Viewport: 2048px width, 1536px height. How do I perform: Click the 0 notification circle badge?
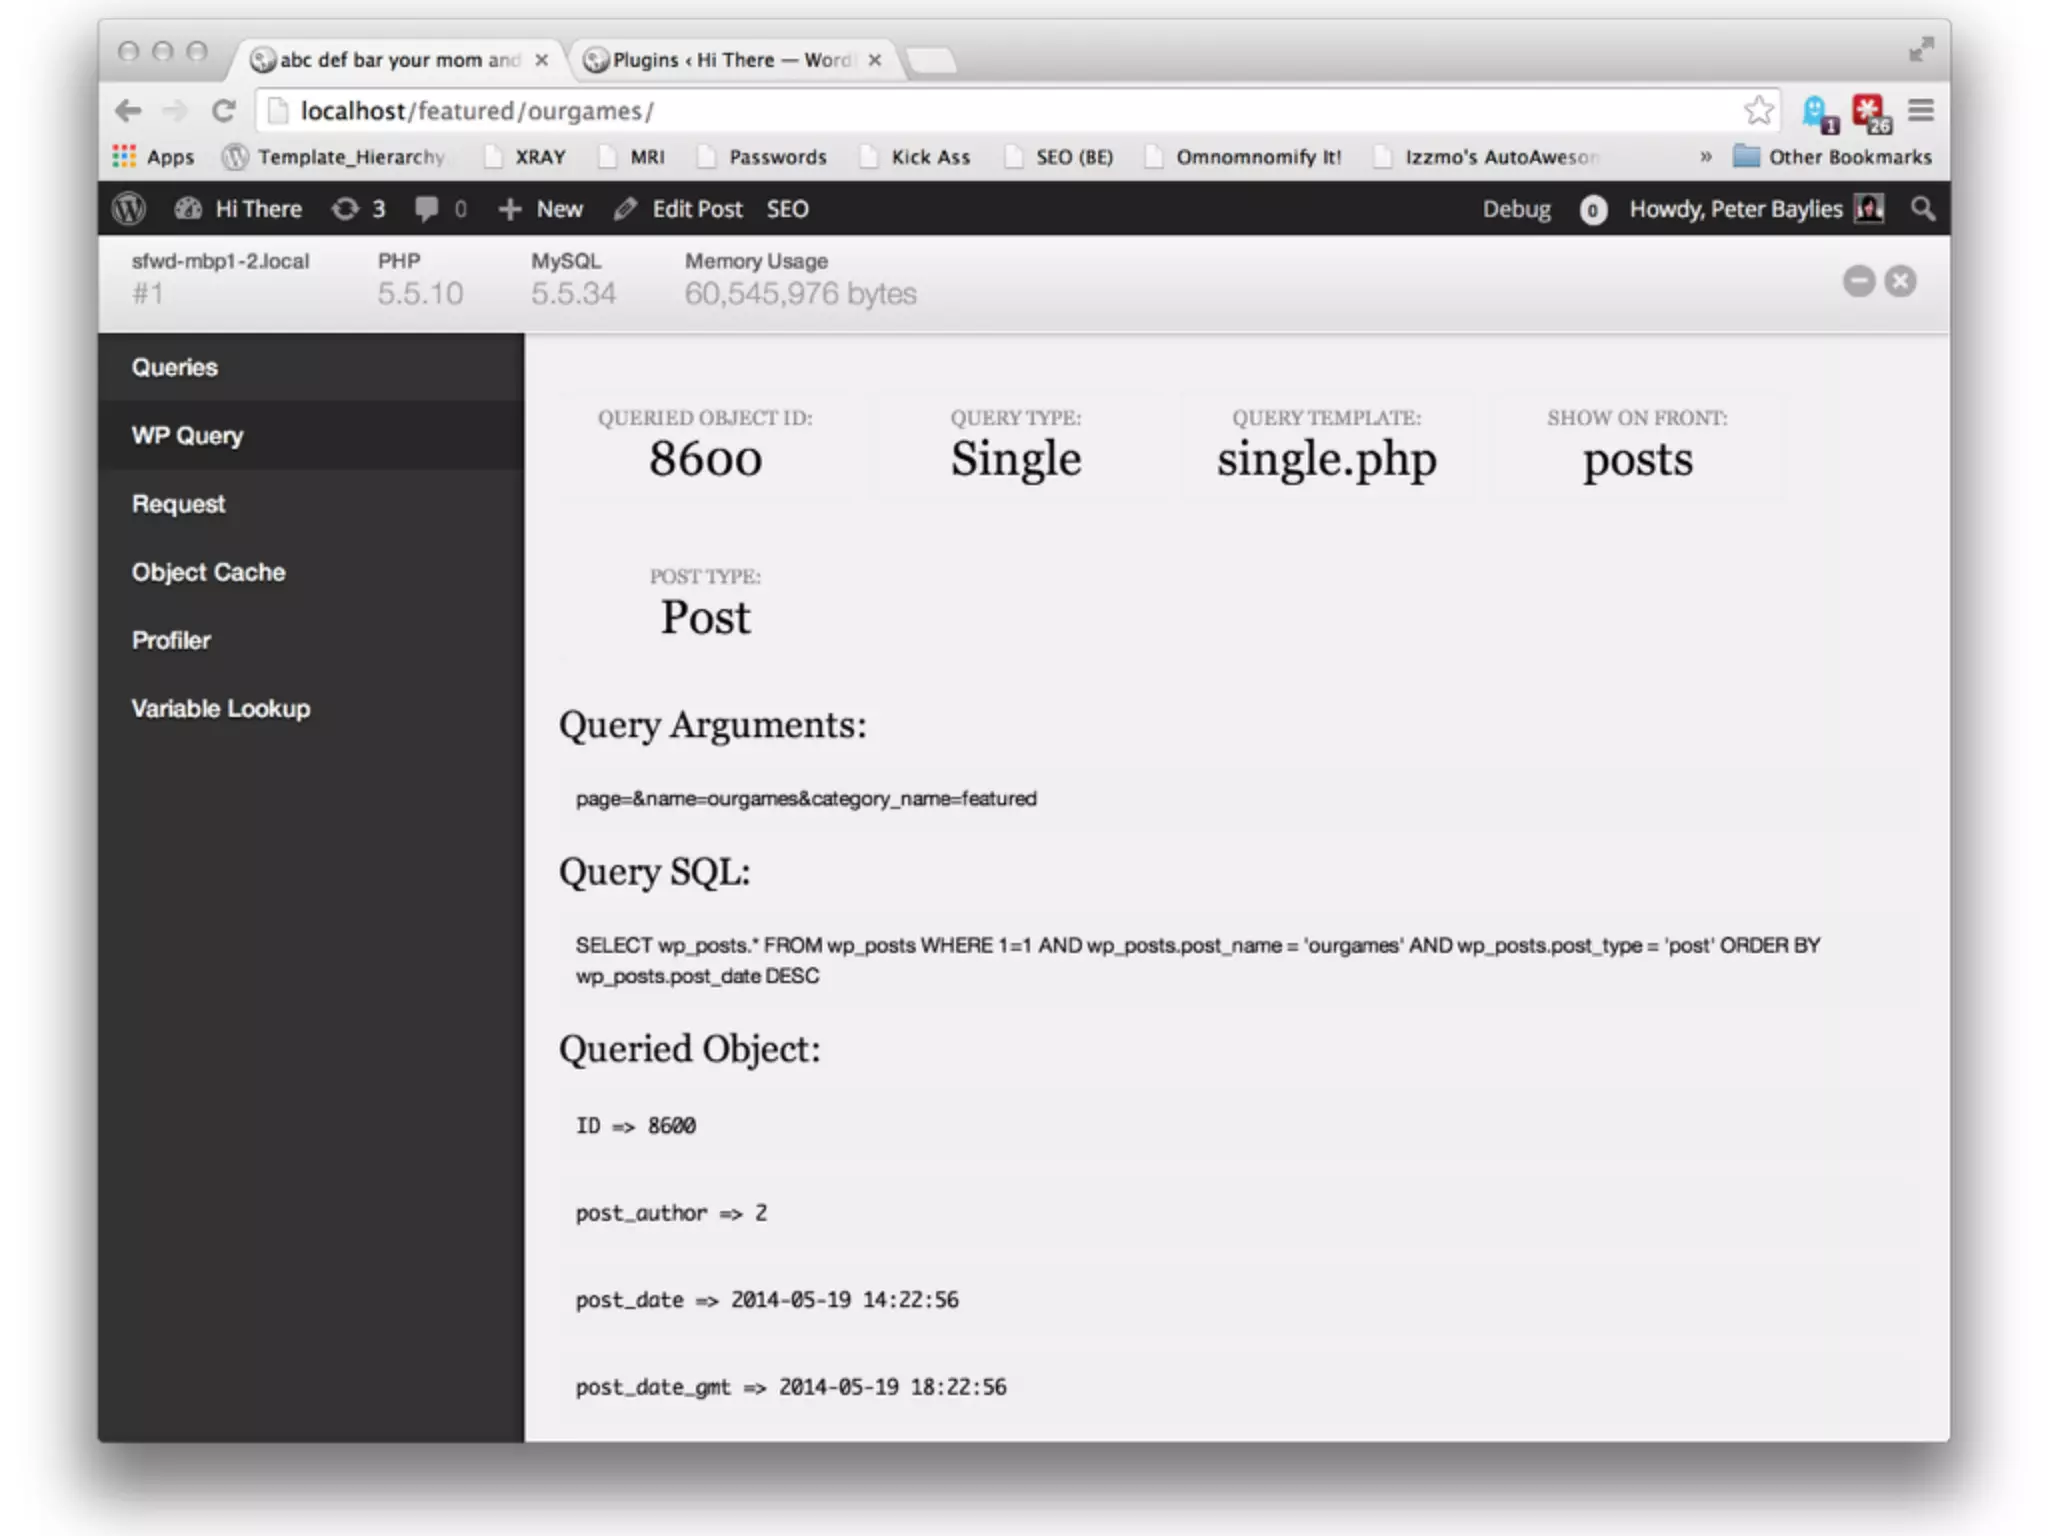coord(1593,210)
